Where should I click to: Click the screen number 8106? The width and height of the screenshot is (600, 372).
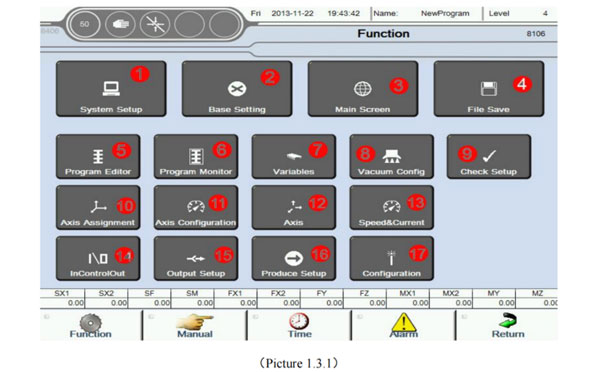pos(536,34)
